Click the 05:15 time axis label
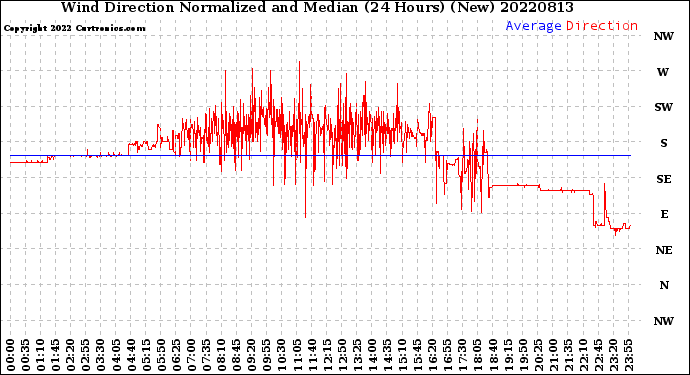This screenshot has width=690, height=375. coord(146,355)
